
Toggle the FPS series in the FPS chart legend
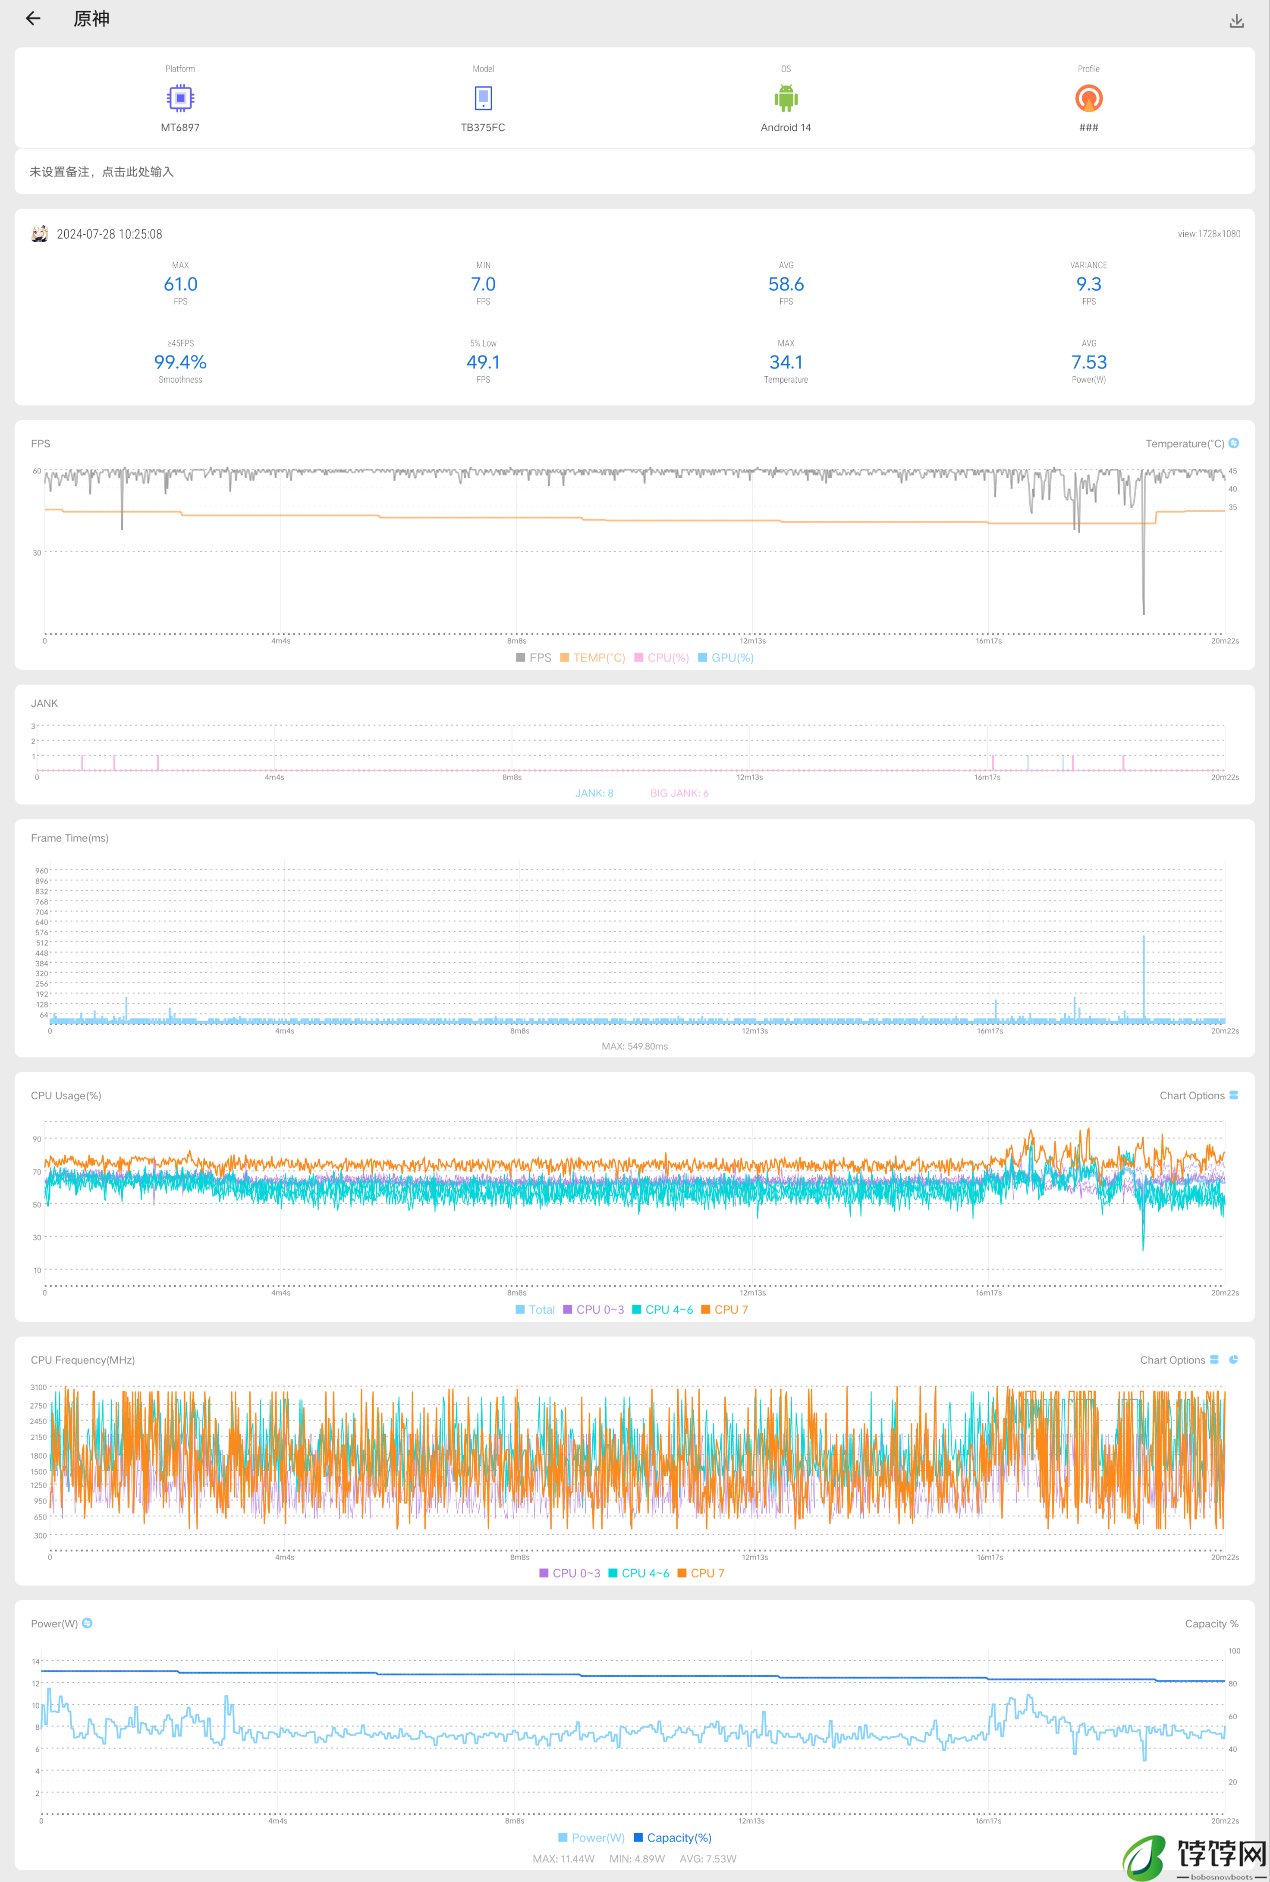point(534,658)
